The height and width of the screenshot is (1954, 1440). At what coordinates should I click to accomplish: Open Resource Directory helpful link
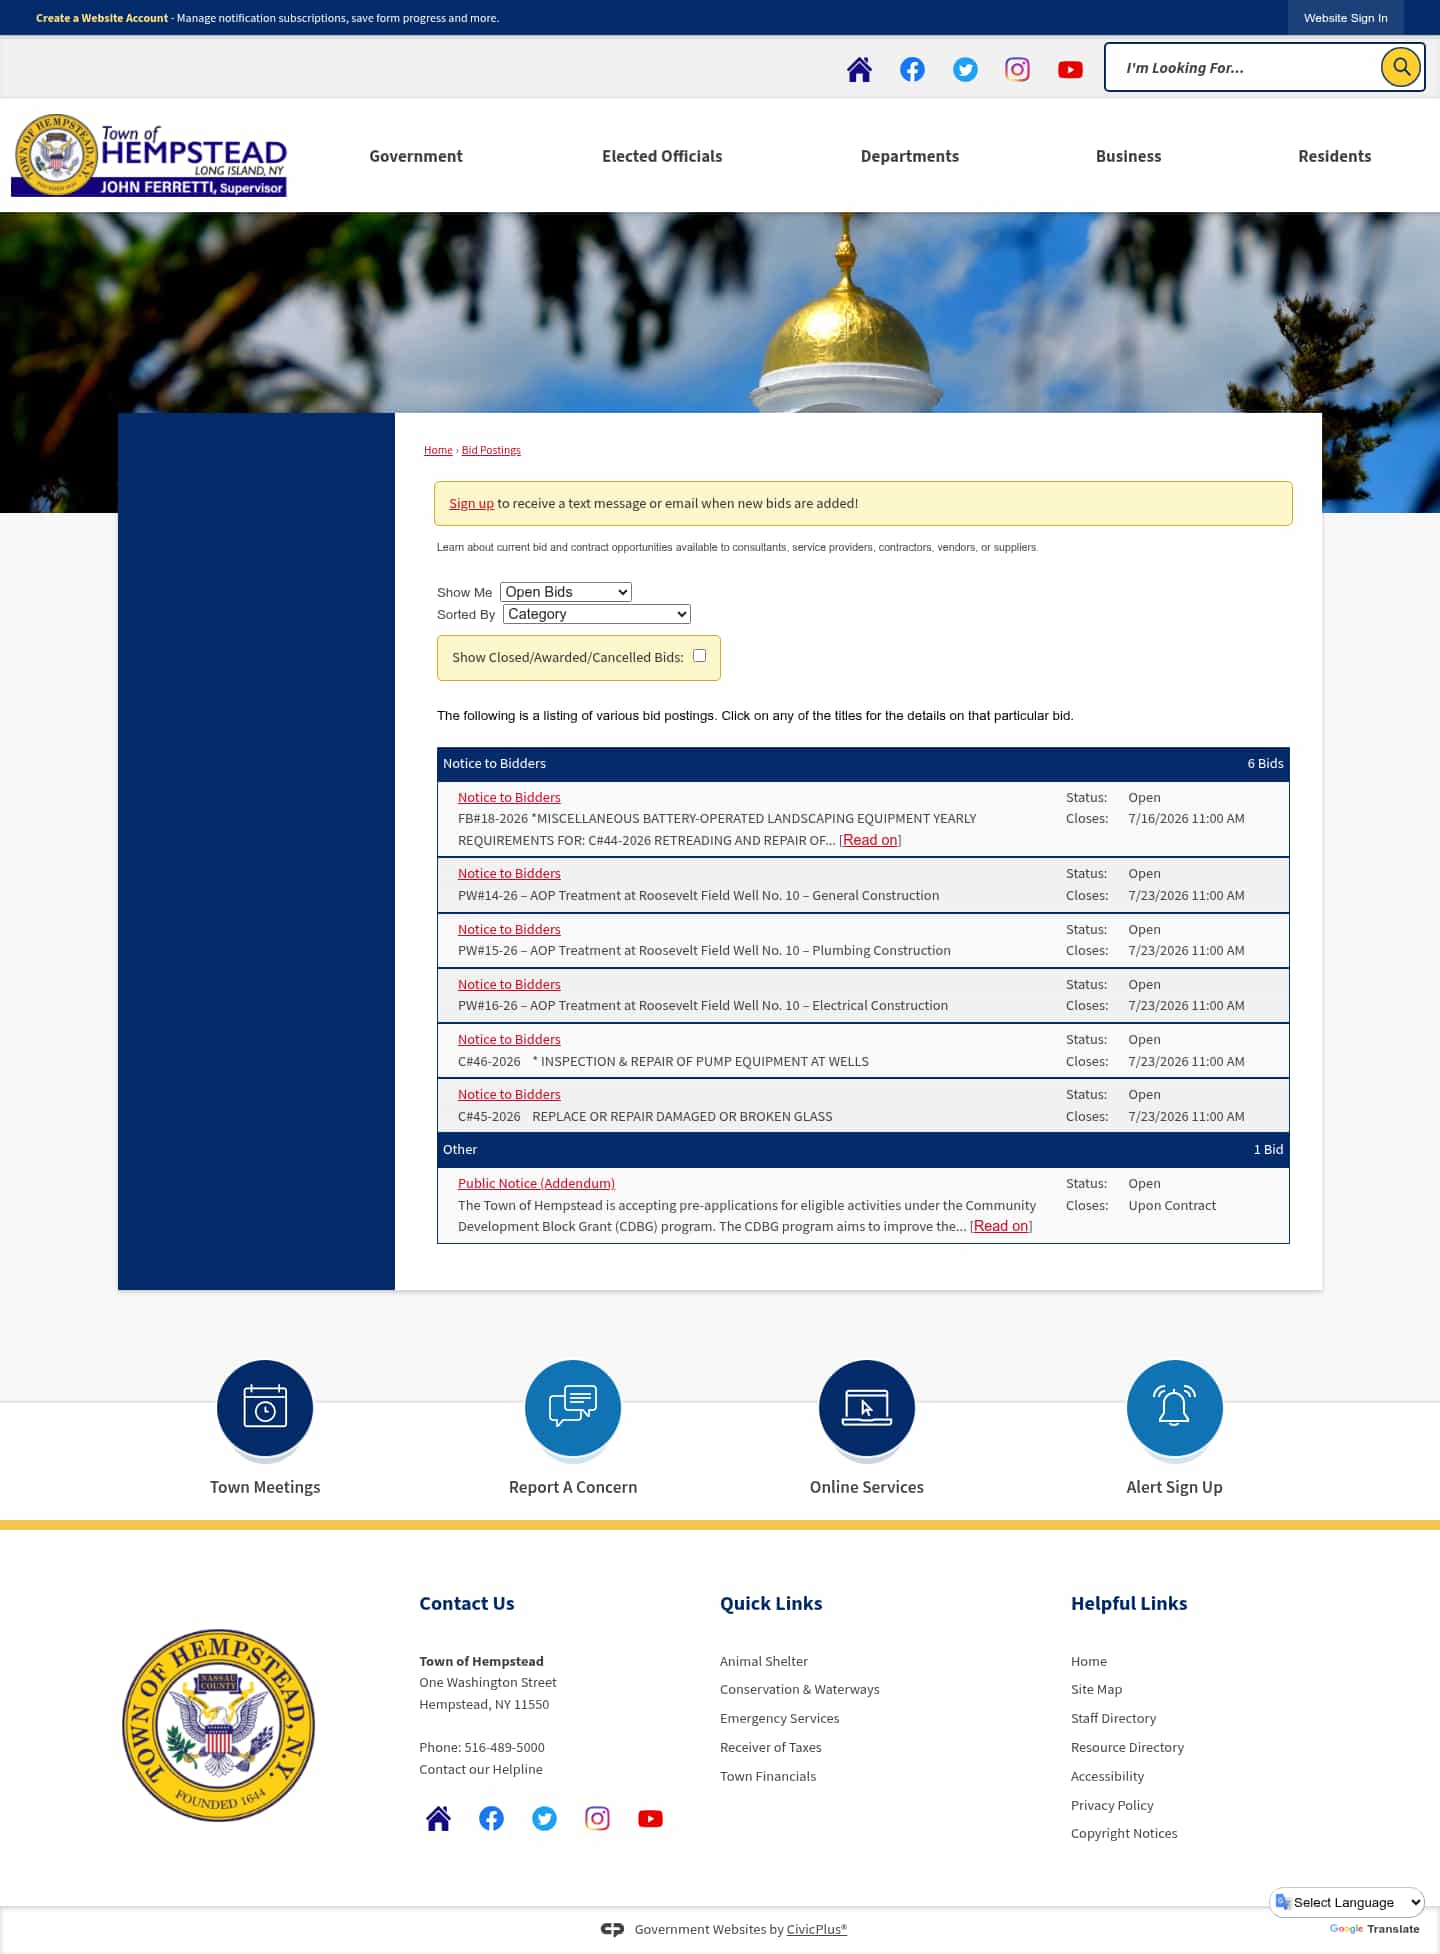coord(1127,1747)
